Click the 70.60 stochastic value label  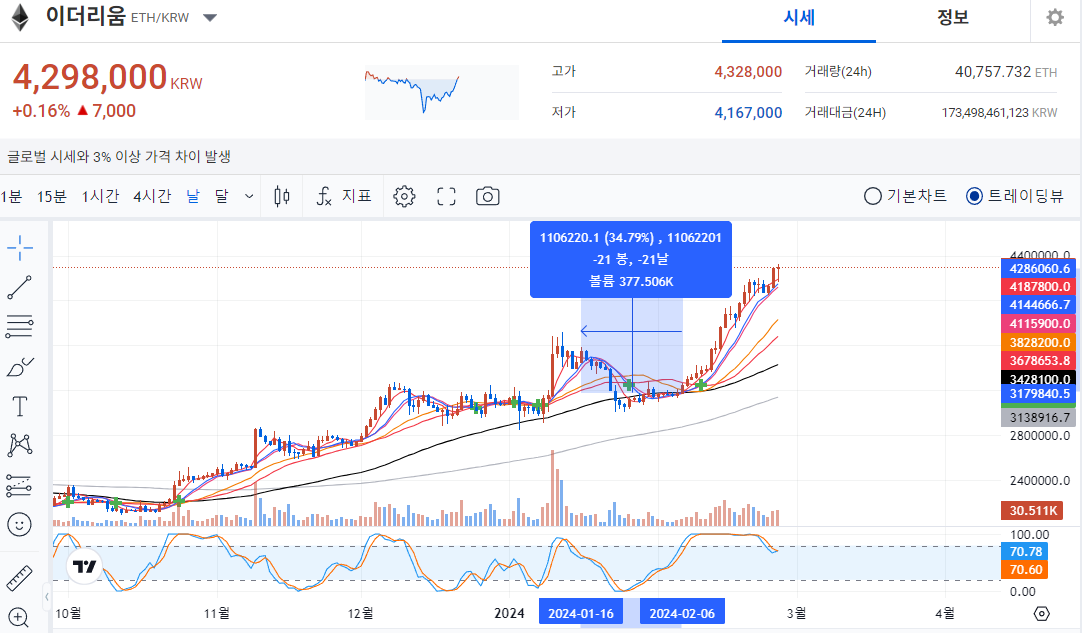[x=1025, y=569]
